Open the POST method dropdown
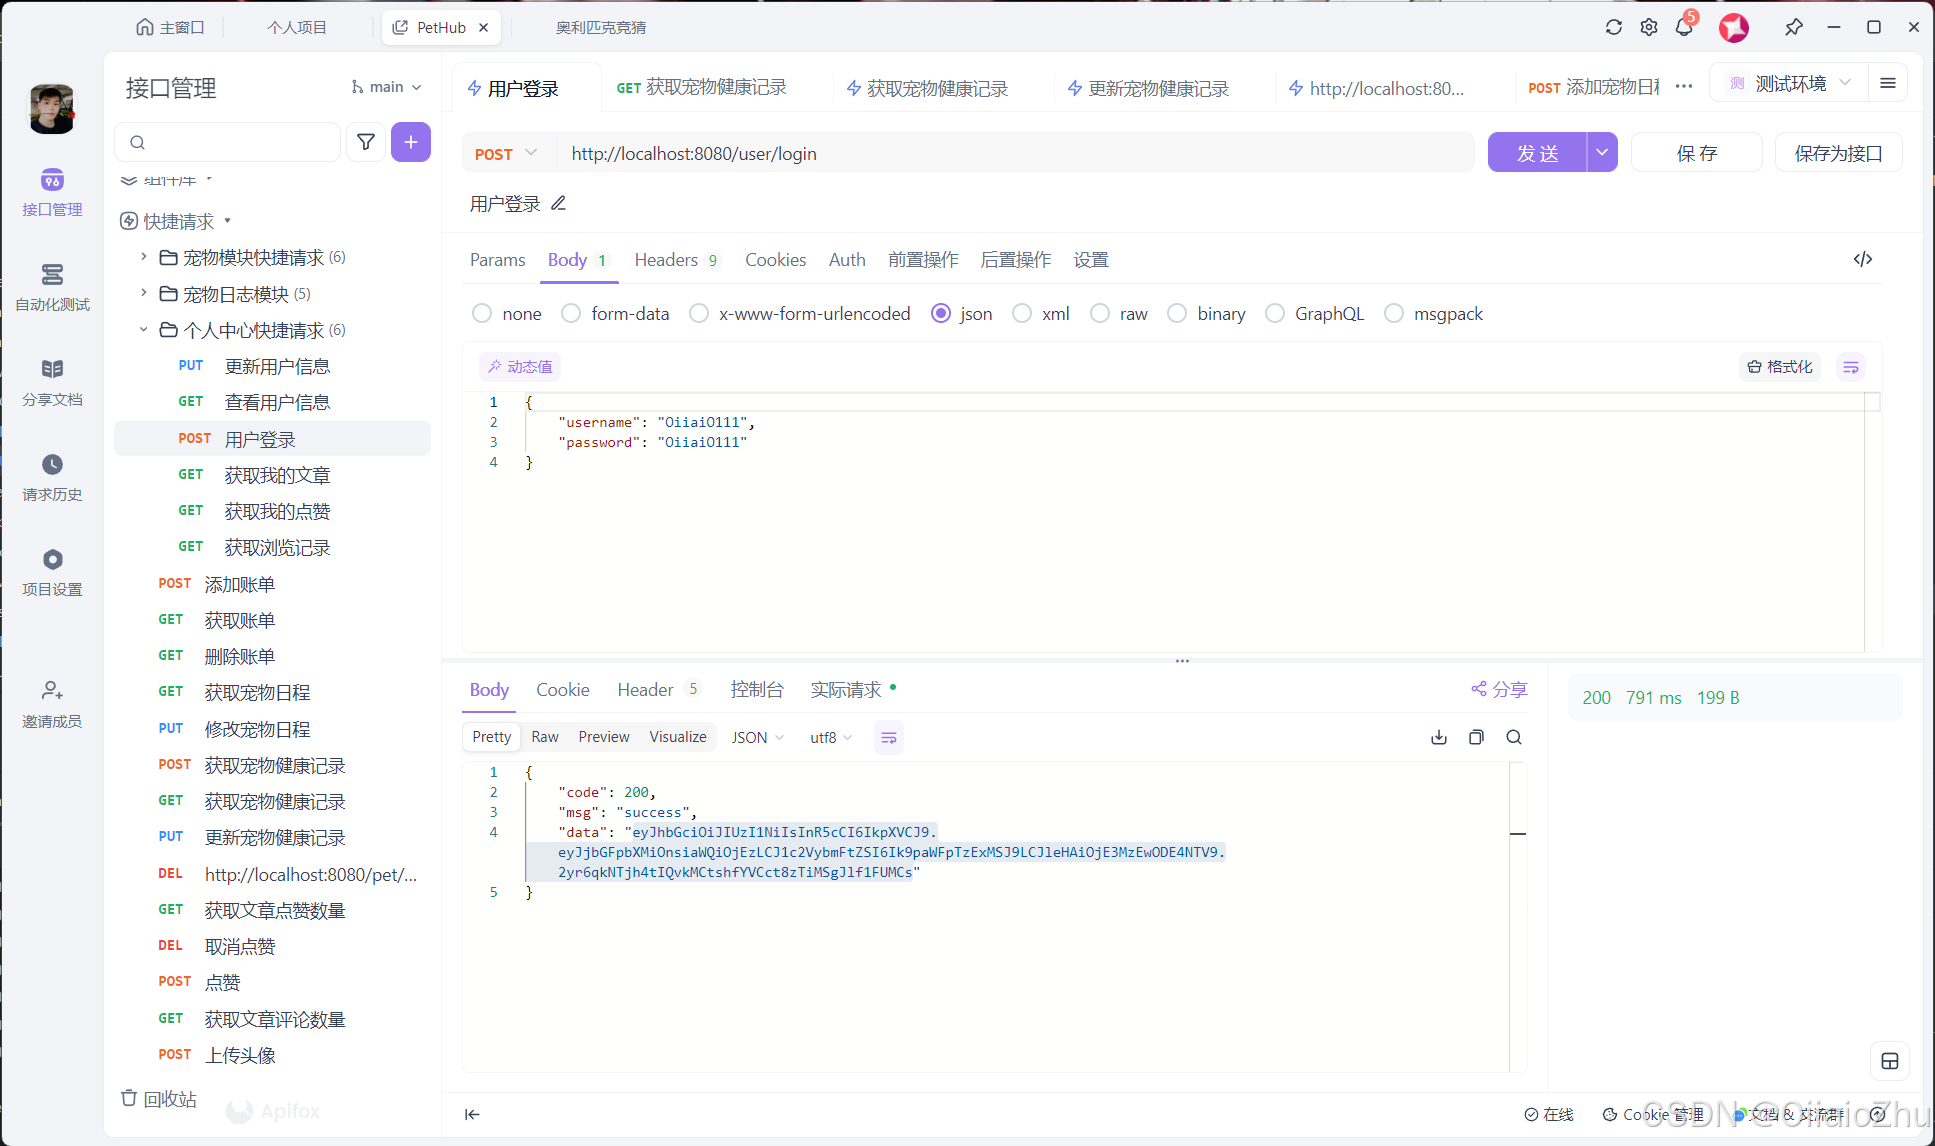 tap(505, 153)
